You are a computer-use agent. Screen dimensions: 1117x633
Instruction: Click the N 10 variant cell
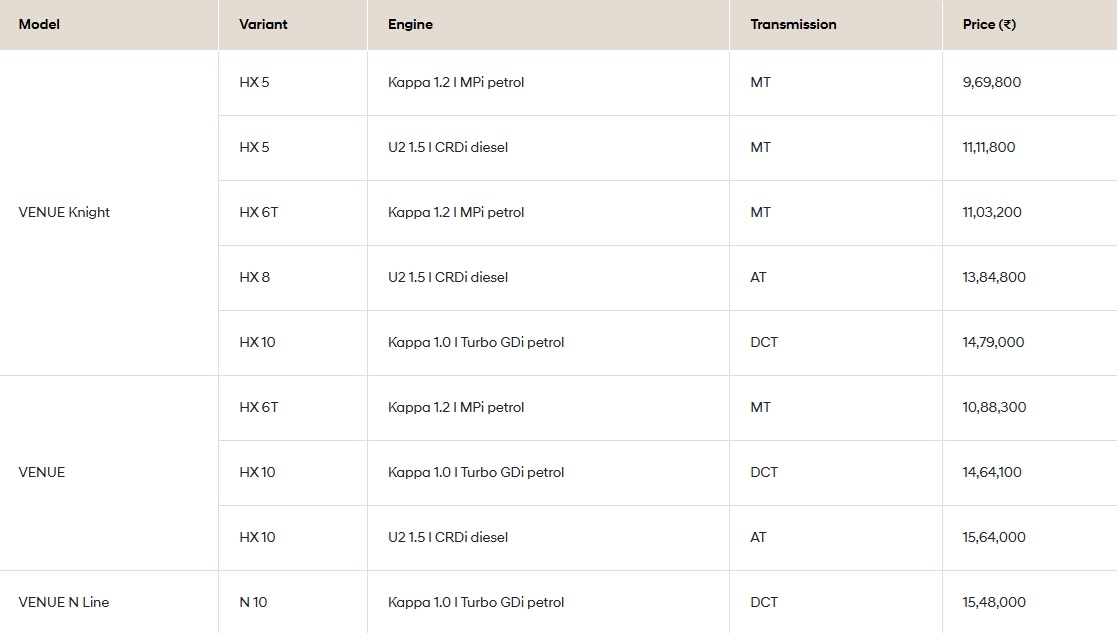pos(253,602)
